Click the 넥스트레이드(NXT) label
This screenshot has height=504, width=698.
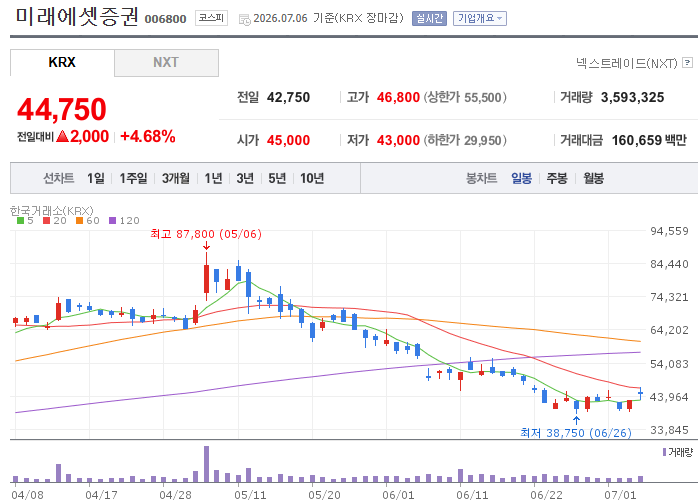pos(626,63)
